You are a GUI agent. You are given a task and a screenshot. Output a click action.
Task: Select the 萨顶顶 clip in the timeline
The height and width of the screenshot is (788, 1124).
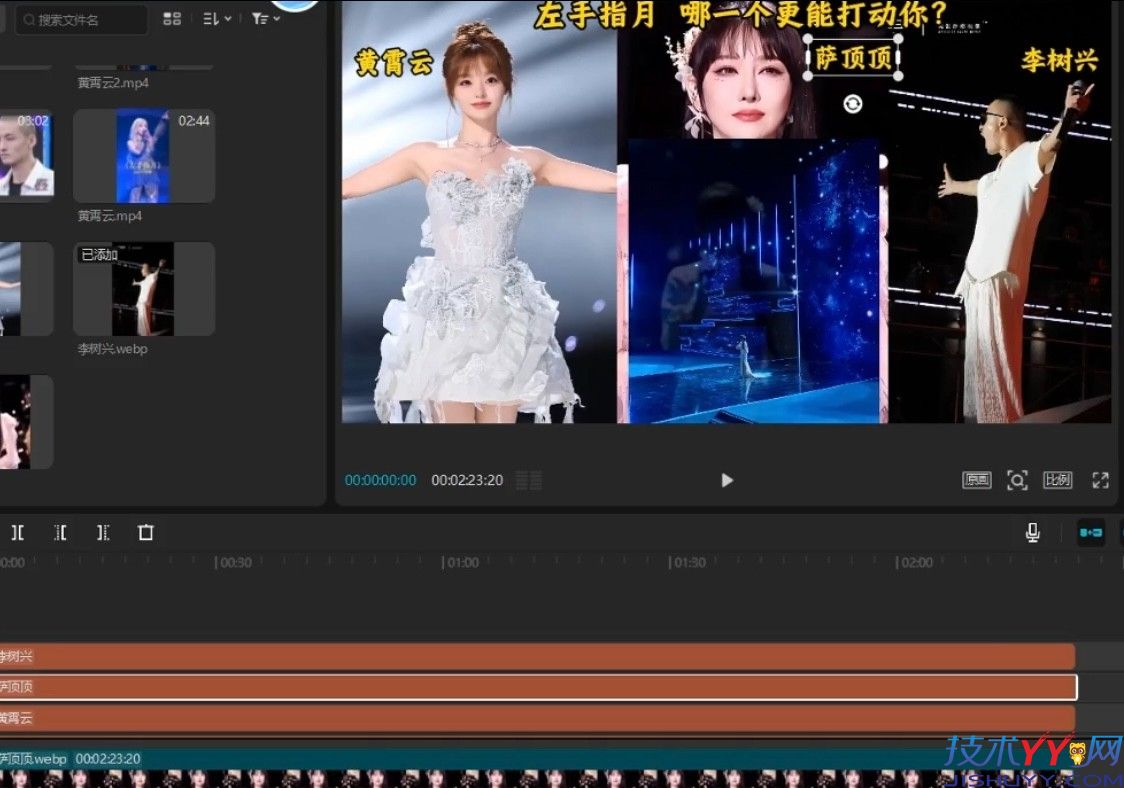[500, 687]
